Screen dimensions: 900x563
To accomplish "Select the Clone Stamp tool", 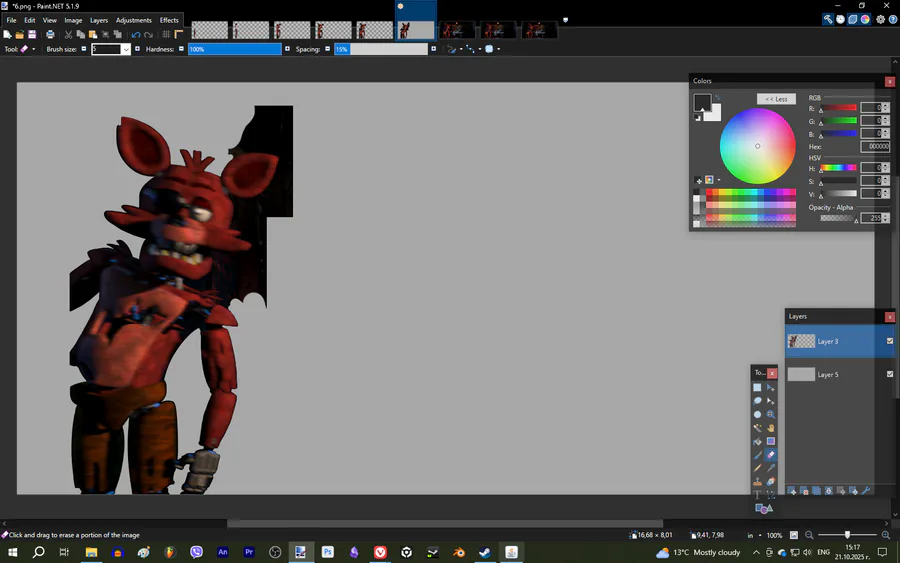I will pyautogui.click(x=757, y=482).
